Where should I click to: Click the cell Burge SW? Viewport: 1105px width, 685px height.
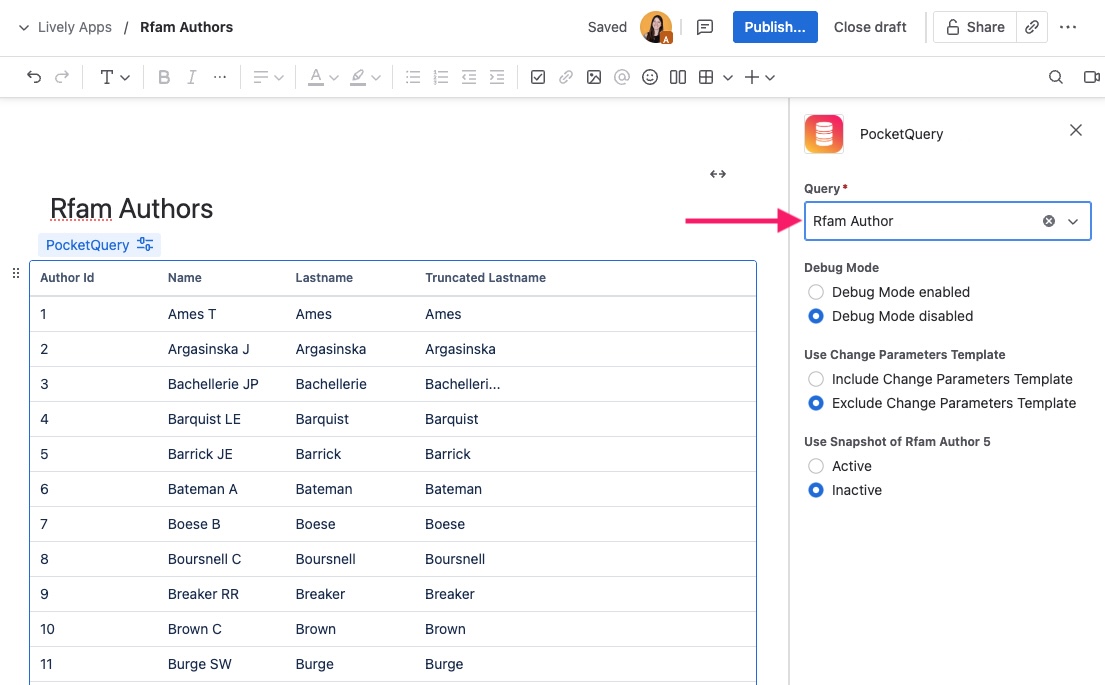coord(199,665)
